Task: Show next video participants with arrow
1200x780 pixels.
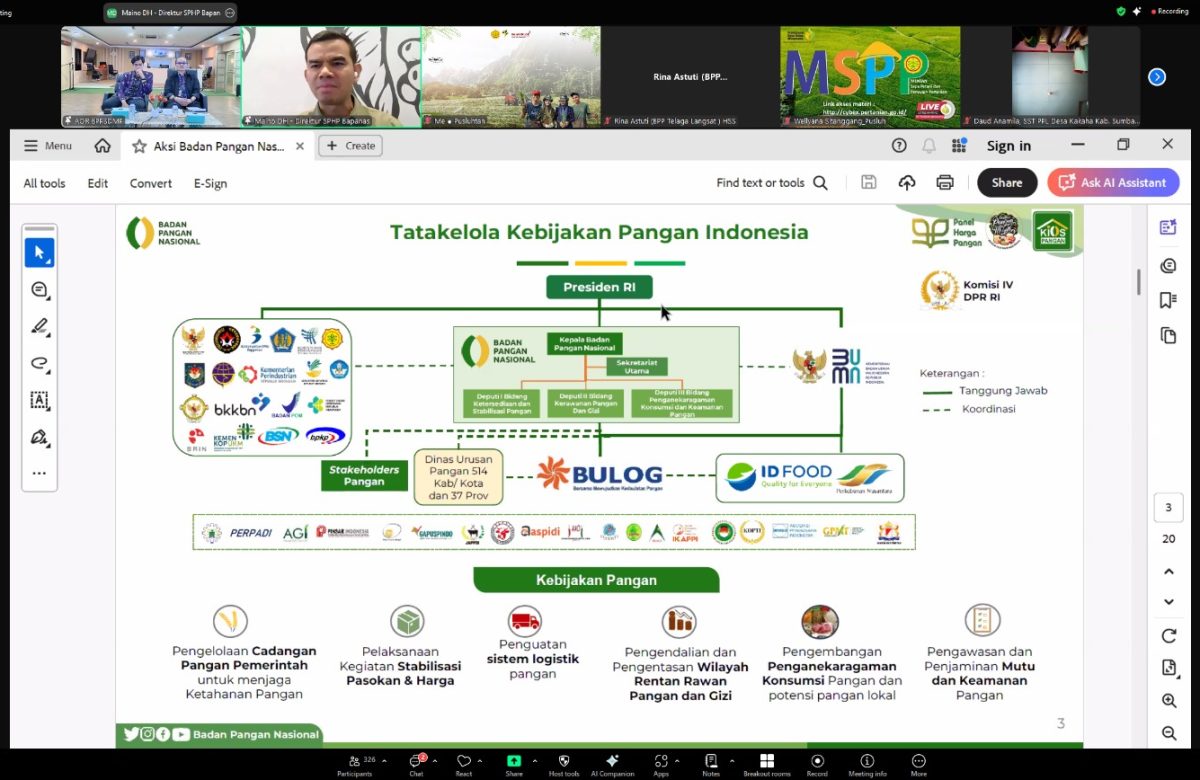Action: [x=1157, y=77]
